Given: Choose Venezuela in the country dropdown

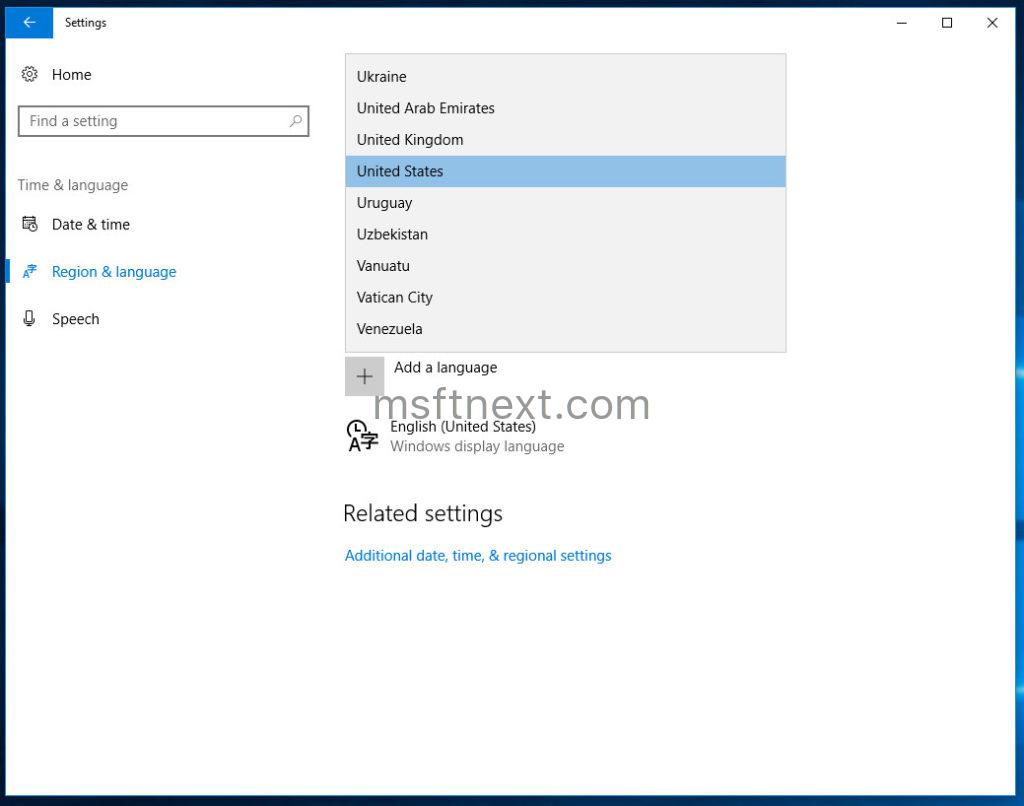Looking at the screenshot, I should click(390, 328).
